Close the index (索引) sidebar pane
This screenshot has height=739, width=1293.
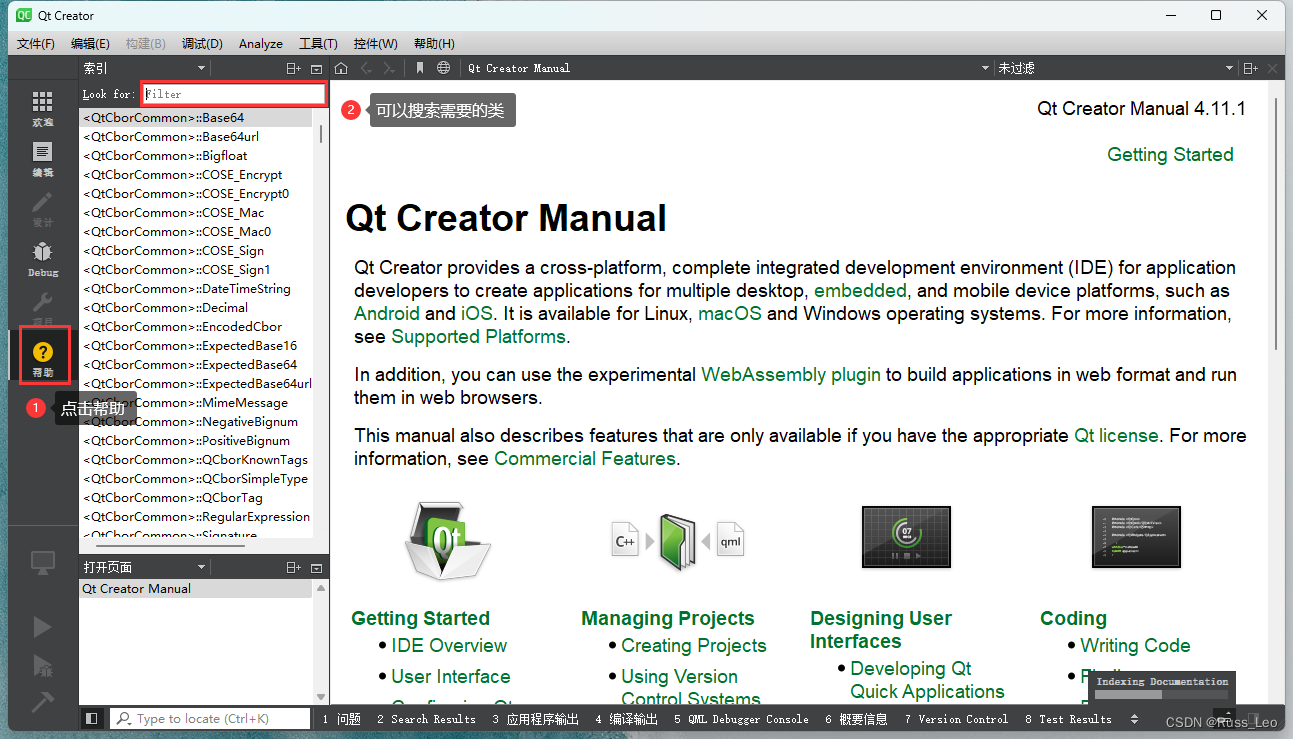point(317,68)
